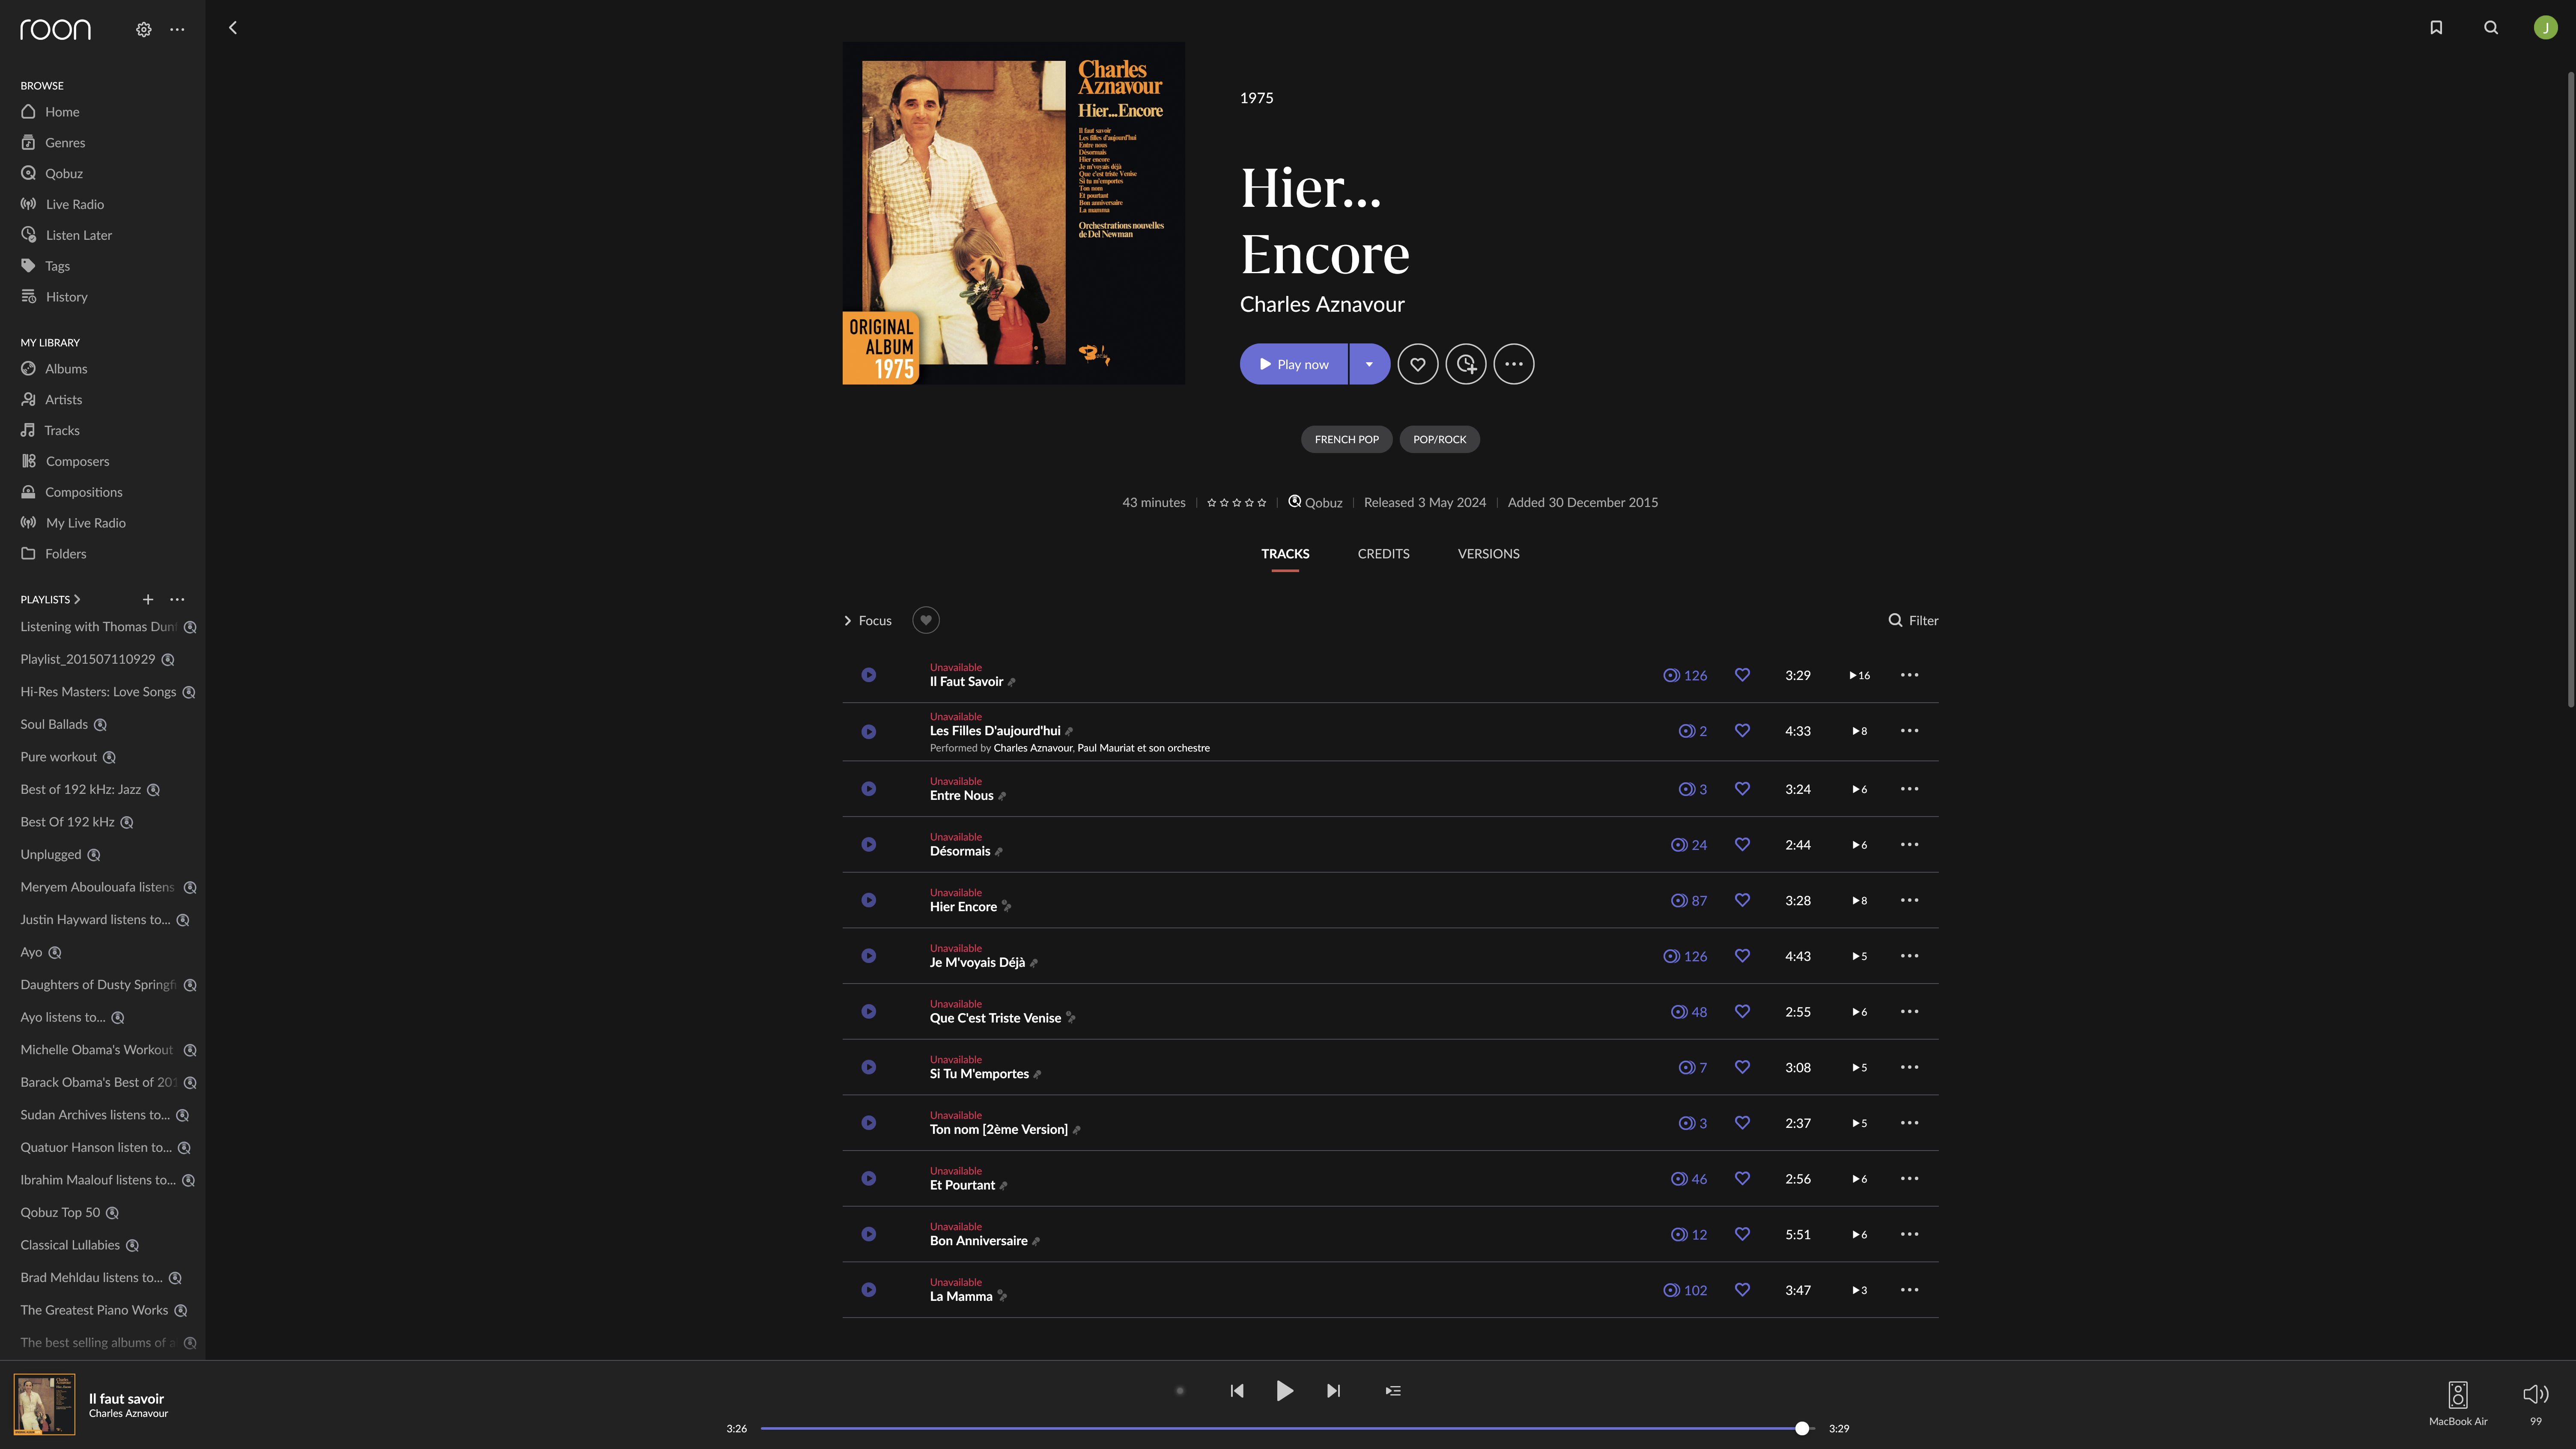
Task: Skip to the next track
Action: point(1333,1391)
